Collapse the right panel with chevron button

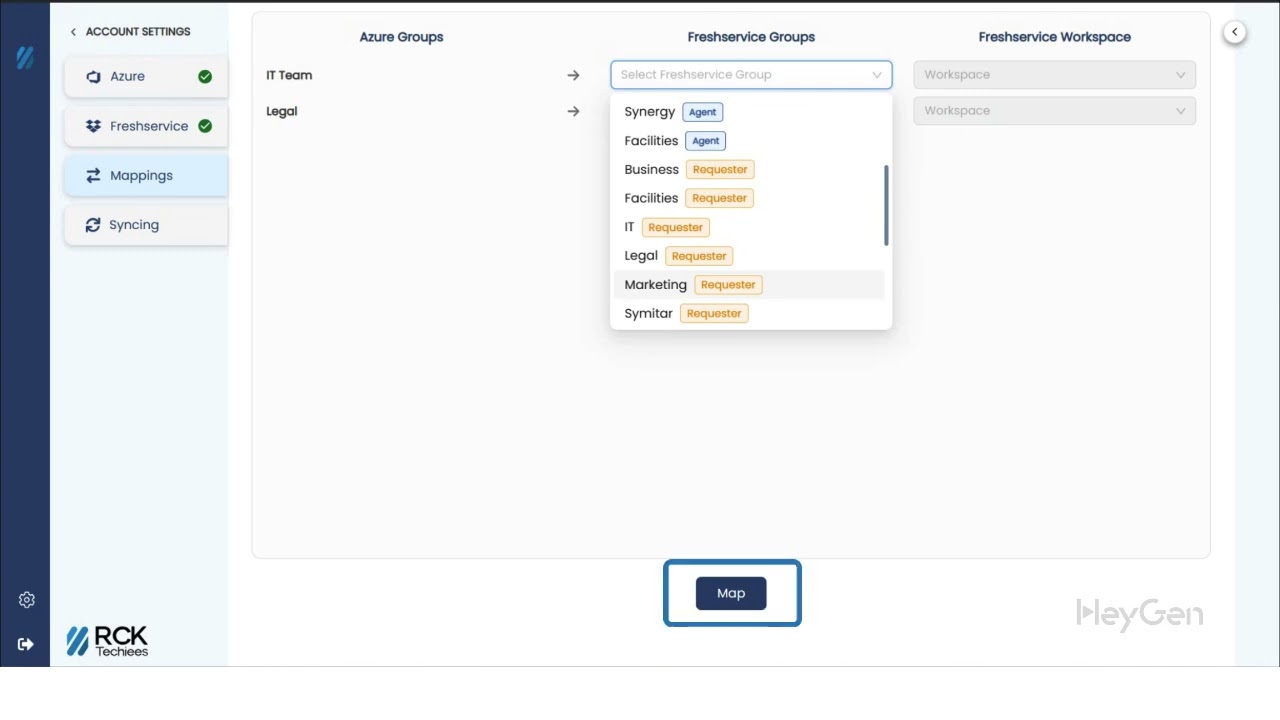(x=1235, y=32)
